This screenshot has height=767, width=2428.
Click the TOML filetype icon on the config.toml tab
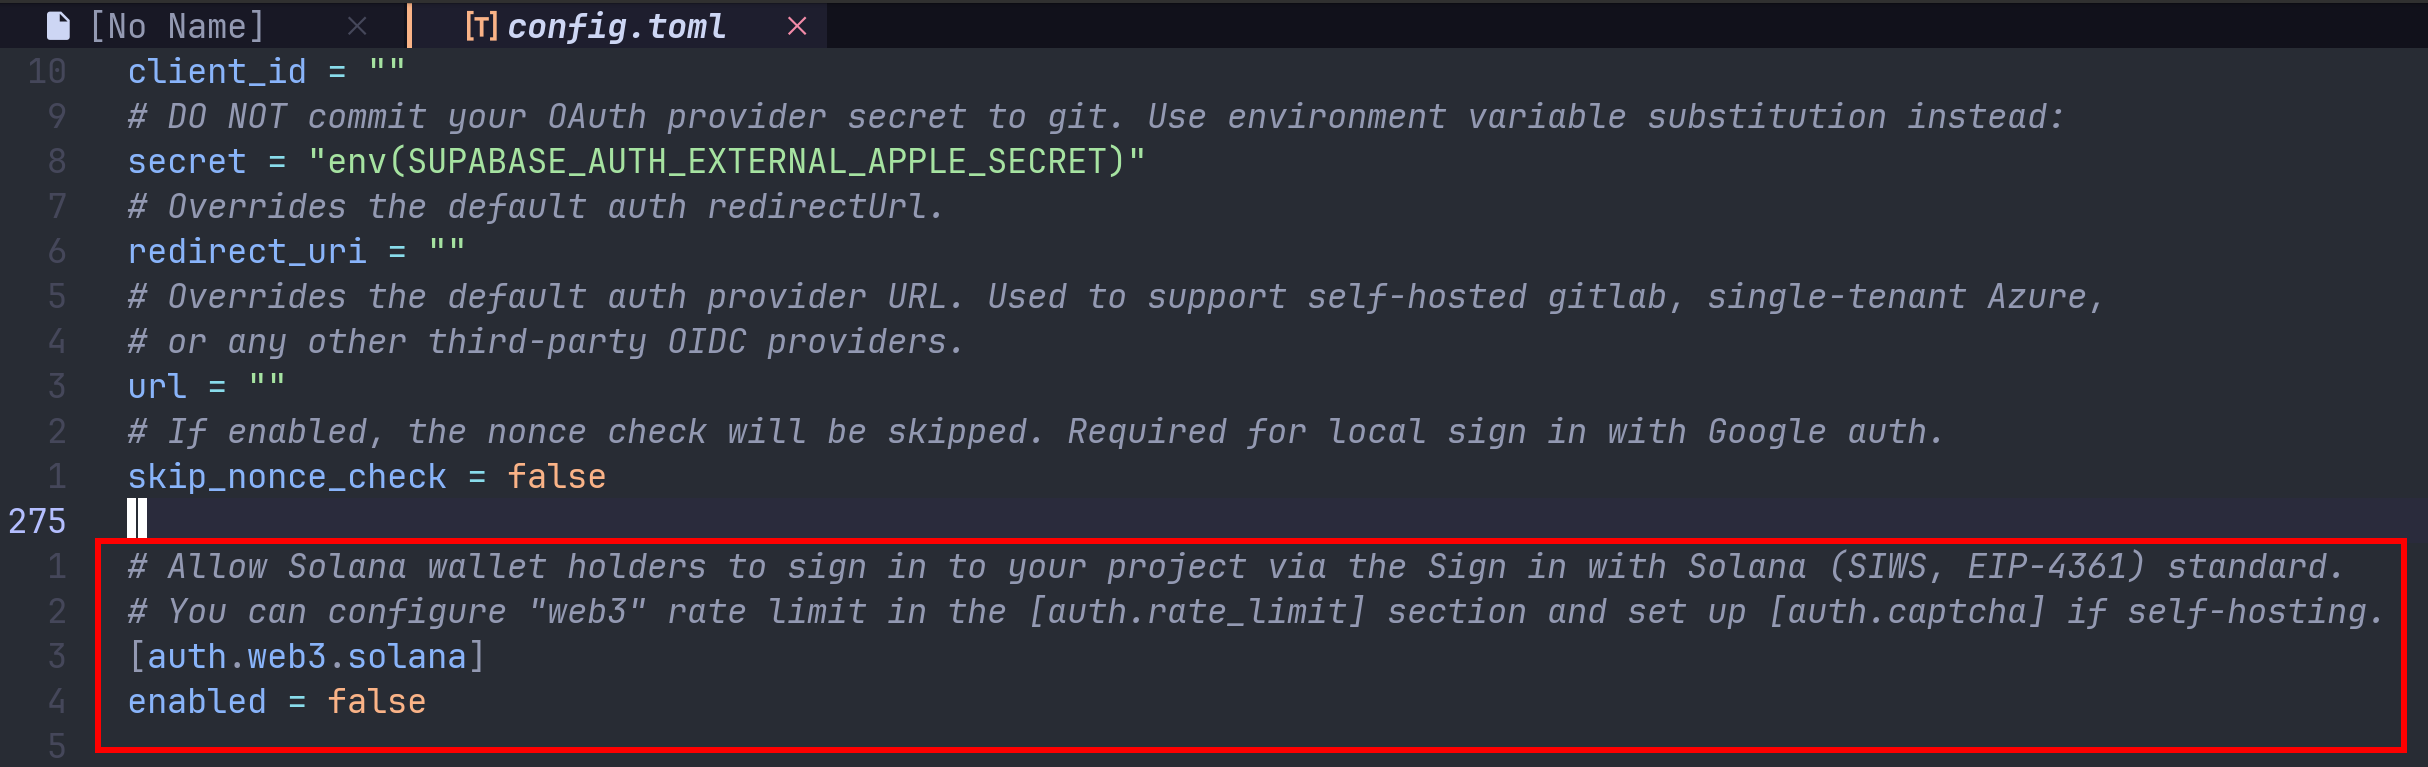(480, 26)
